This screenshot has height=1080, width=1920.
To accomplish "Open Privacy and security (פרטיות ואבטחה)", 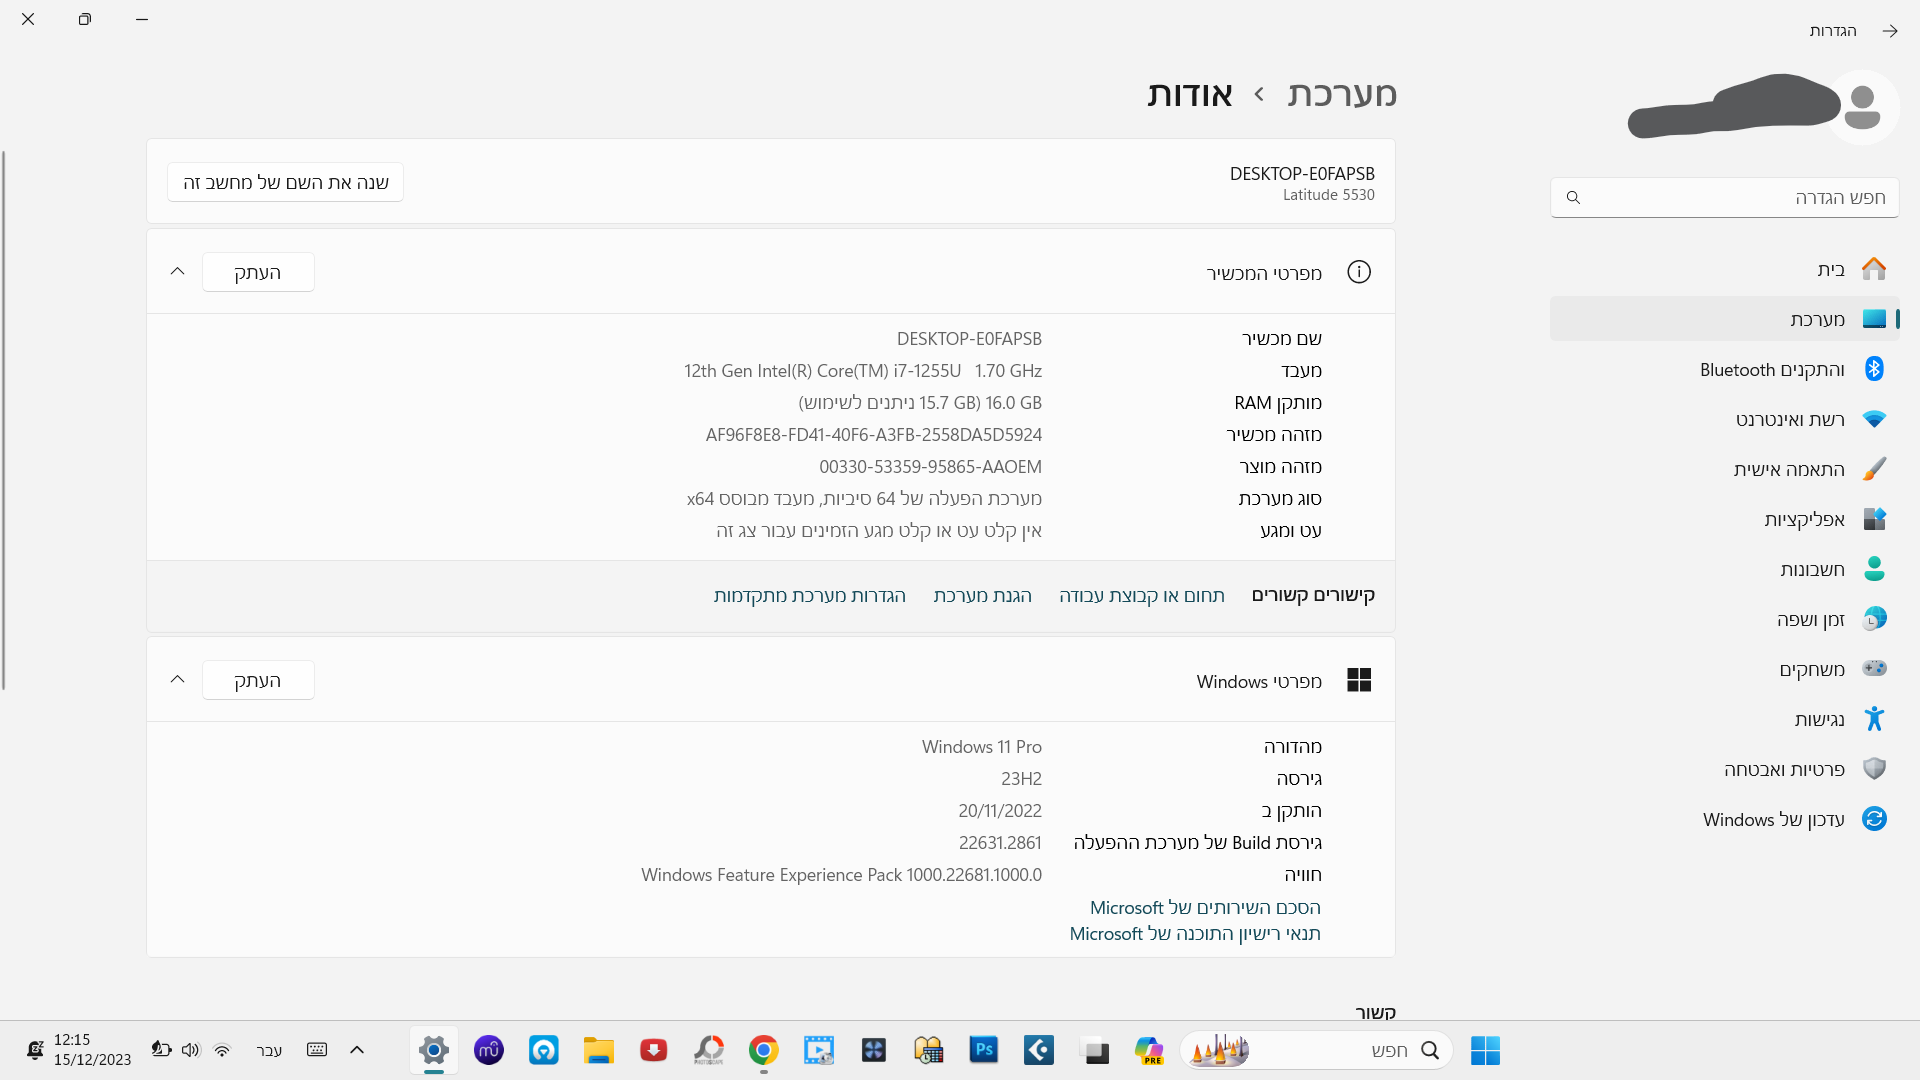I will [1783, 770].
